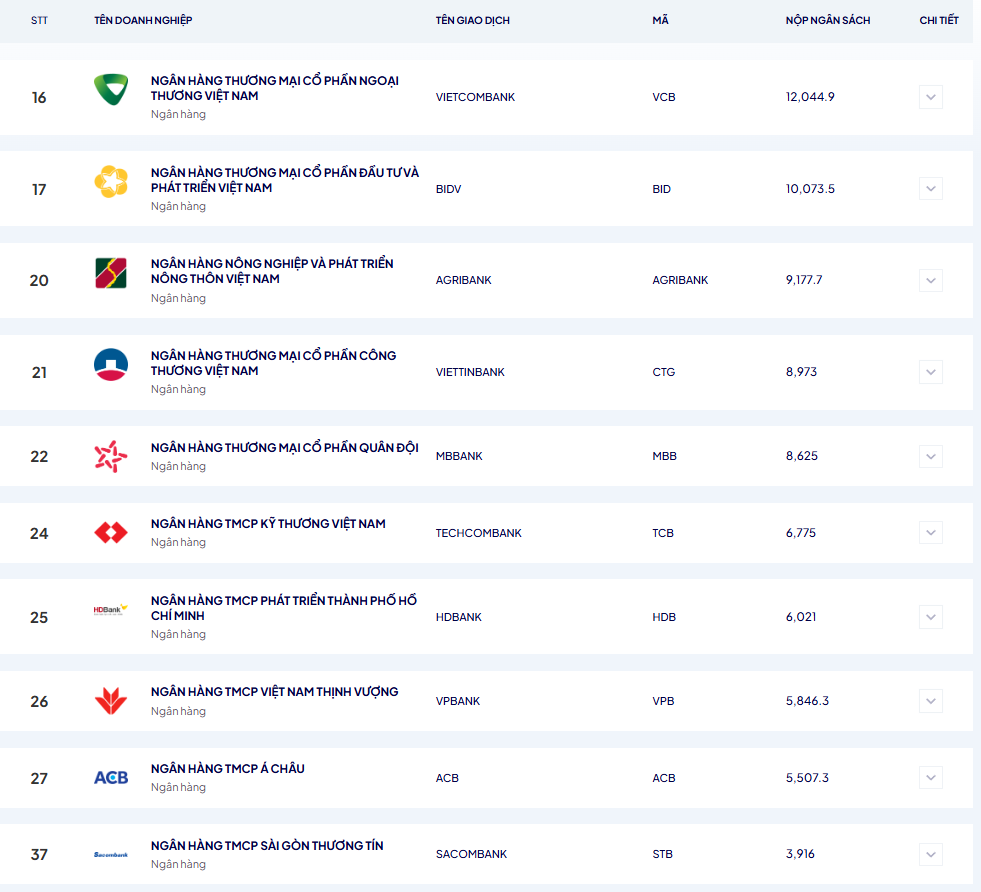
Task: Click the budget value 10,073.5
Action: tap(810, 189)
